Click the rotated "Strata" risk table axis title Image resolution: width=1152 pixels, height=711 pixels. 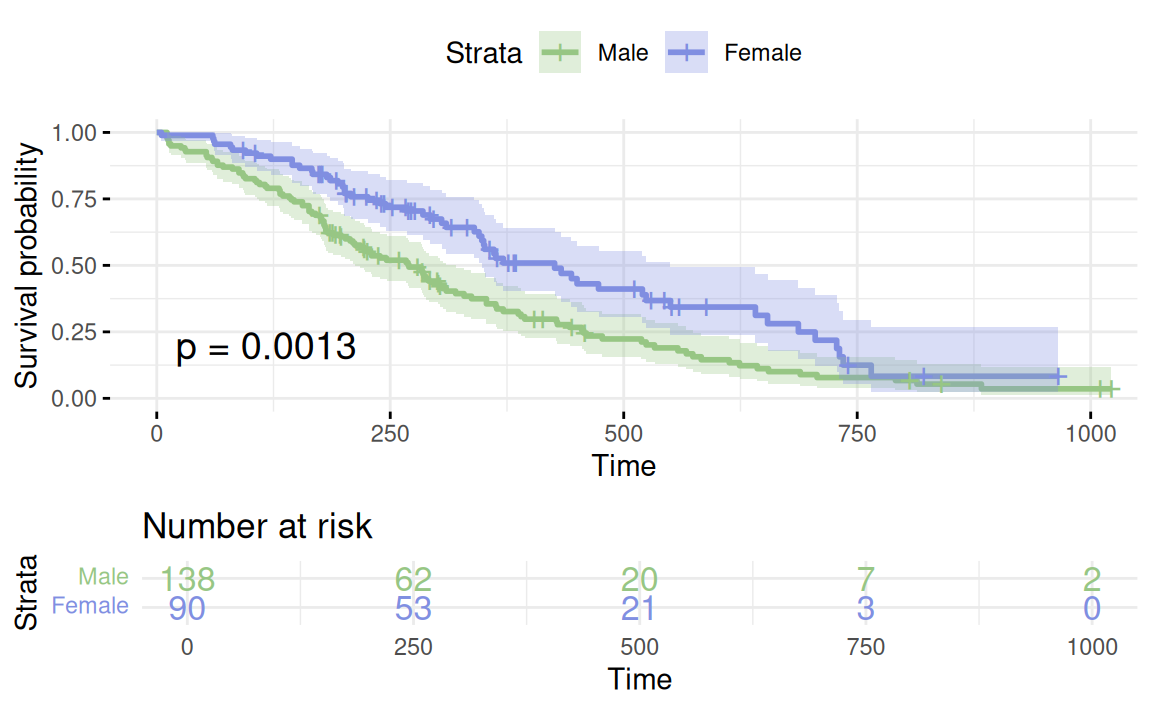29,593
